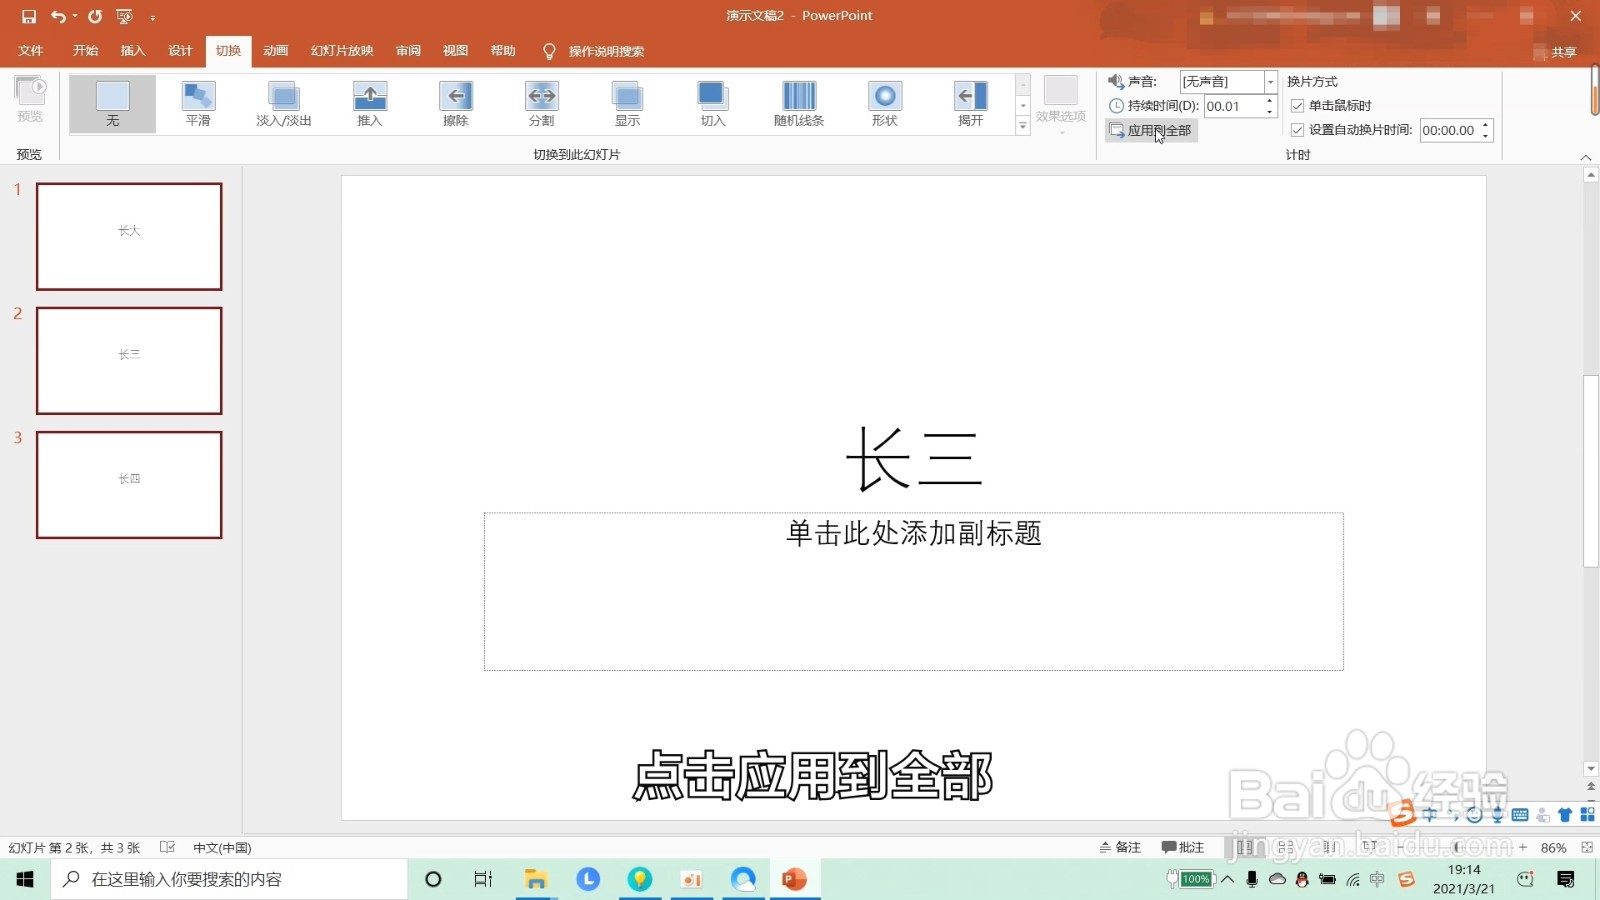Undo the last action
The image size is (1600, 900).
pyautogui.click(x=59, y=16)
